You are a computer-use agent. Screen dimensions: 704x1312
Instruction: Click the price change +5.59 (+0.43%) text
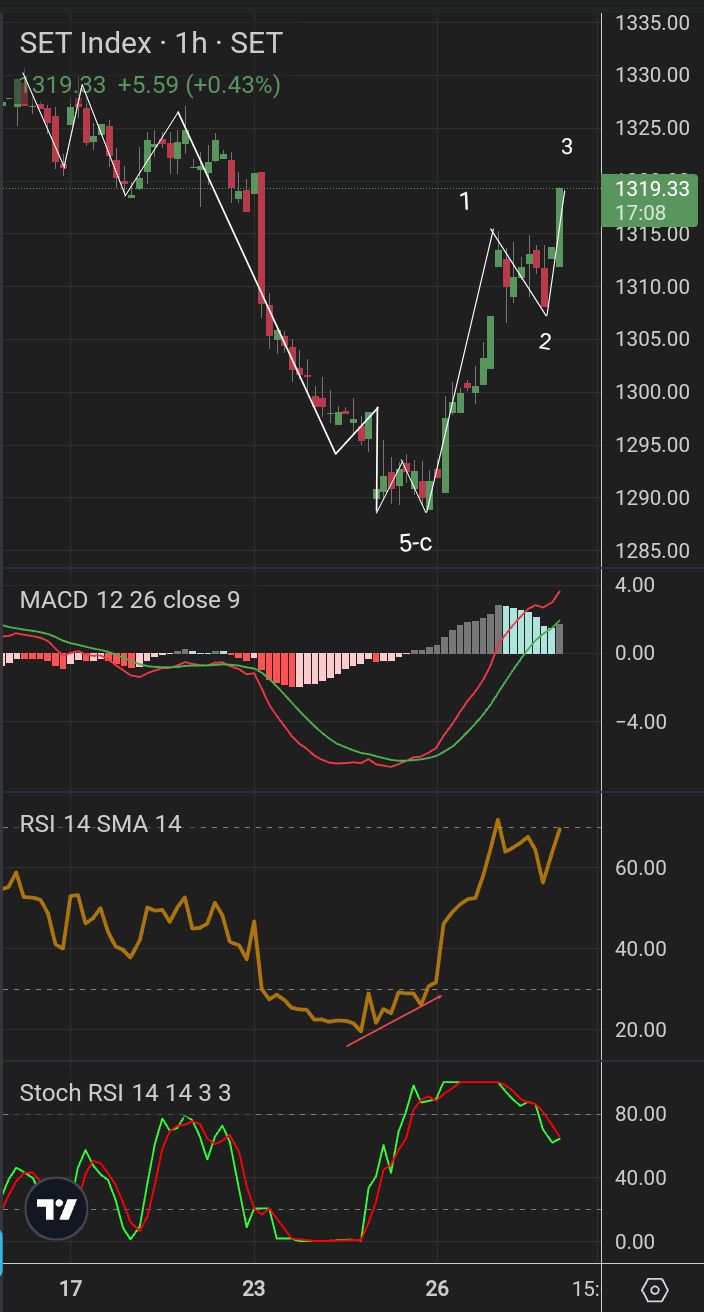[199, 86]
